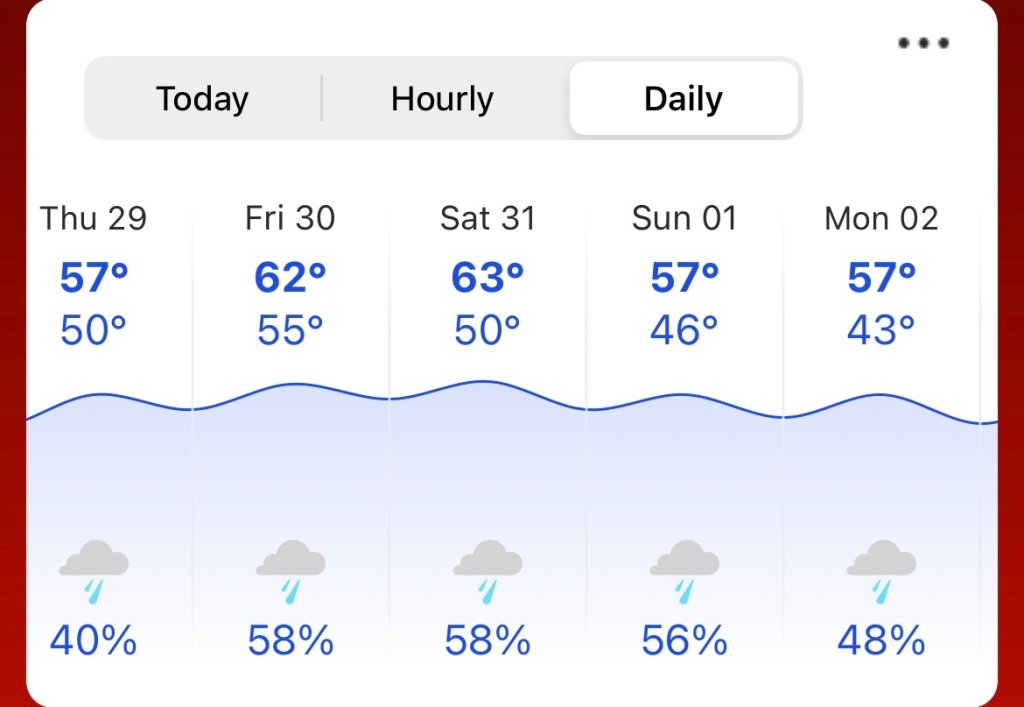Viewport: 1024px width, 707px height.
Task: Select the Fri 30 day label
Action: 290,218
